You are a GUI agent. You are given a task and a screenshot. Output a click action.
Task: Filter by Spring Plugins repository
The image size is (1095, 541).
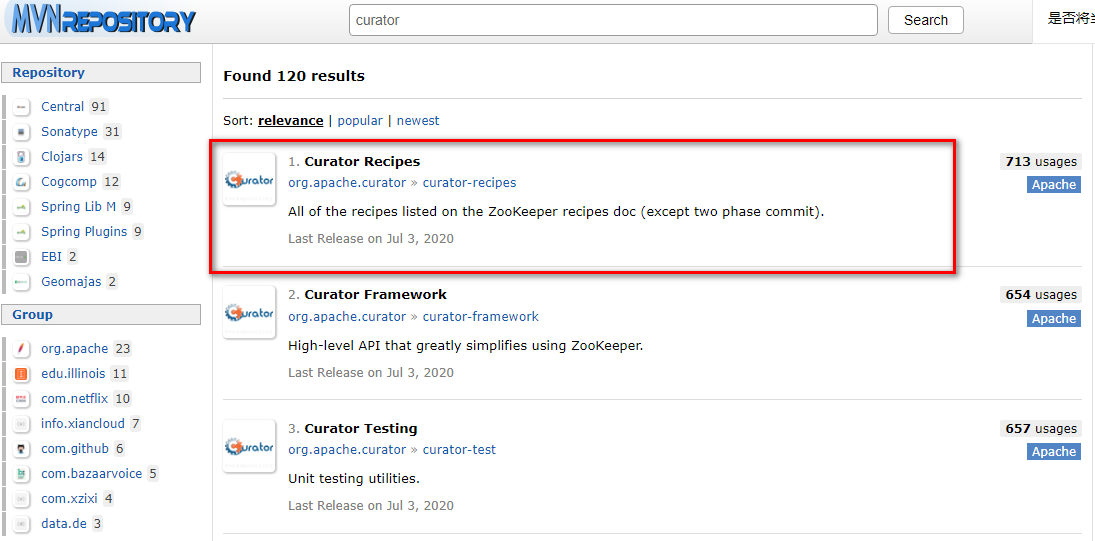pyautogui.click(x=84, y=232)
